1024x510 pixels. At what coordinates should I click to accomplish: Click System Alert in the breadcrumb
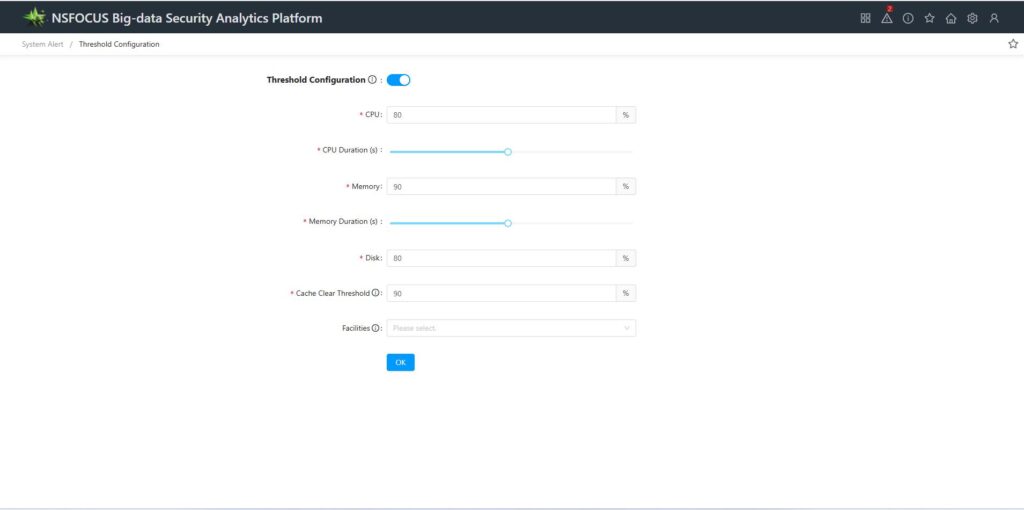[42, 44]
